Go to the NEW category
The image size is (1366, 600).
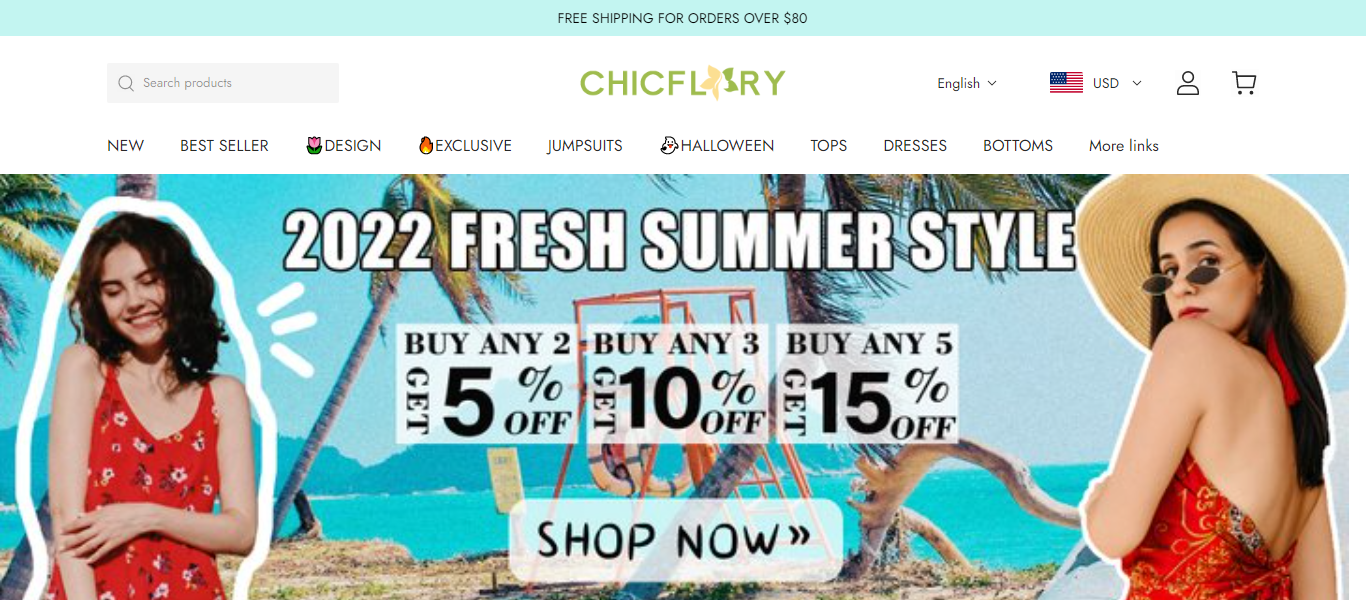tap(125, 146)
